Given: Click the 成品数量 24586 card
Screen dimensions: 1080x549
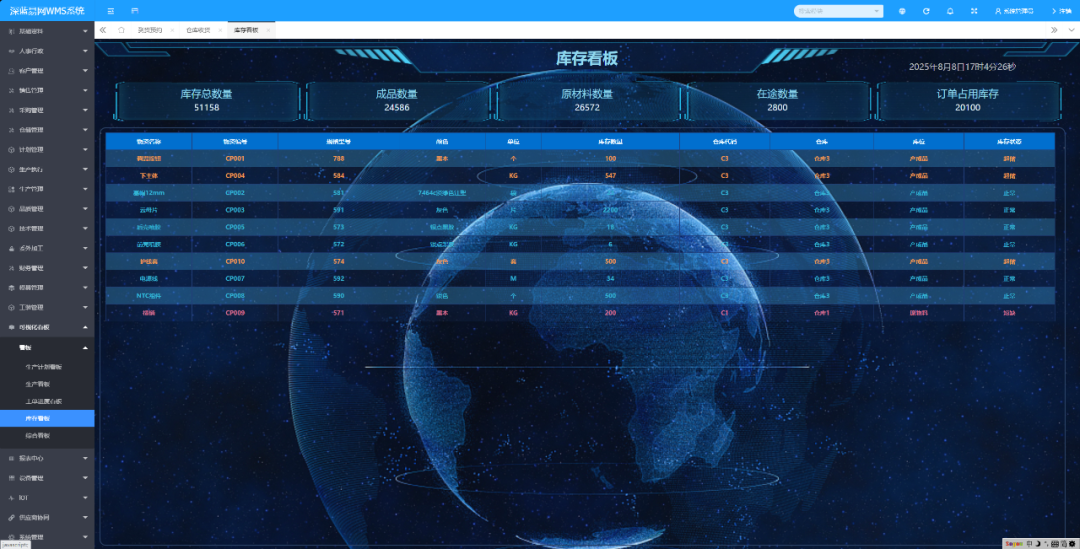Looking at the screenshot, I should 397,101.
